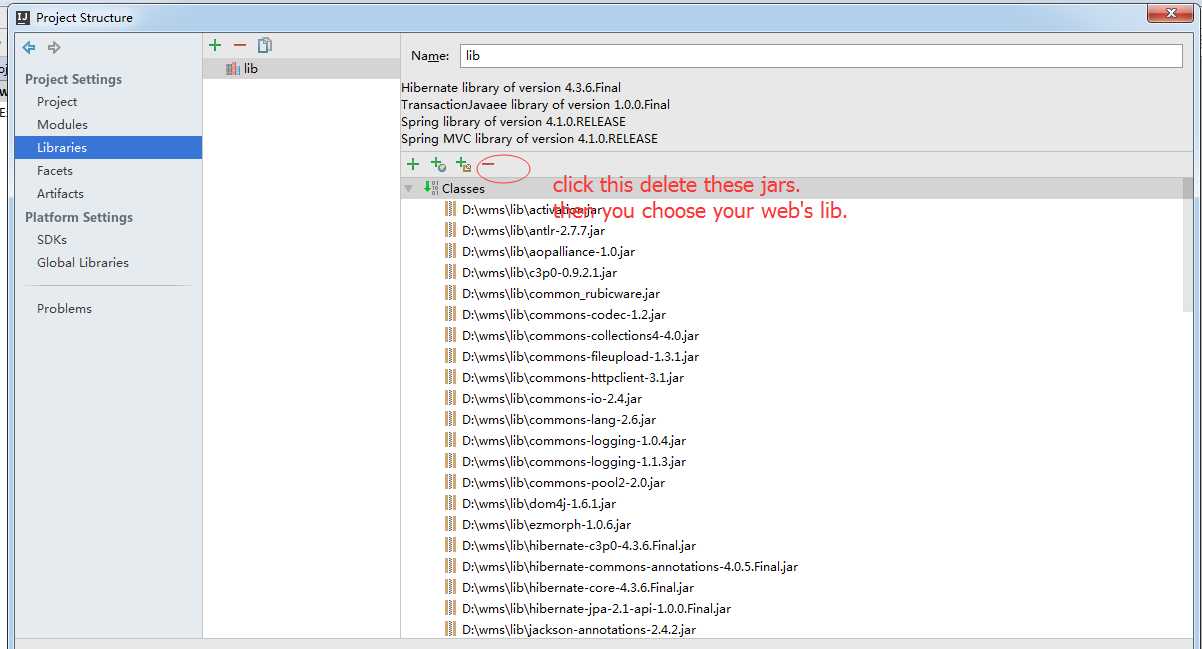This screenshot has width=1202, height=649.
Task: Open SDKs under Platform Settings
Action: (52, 240)
